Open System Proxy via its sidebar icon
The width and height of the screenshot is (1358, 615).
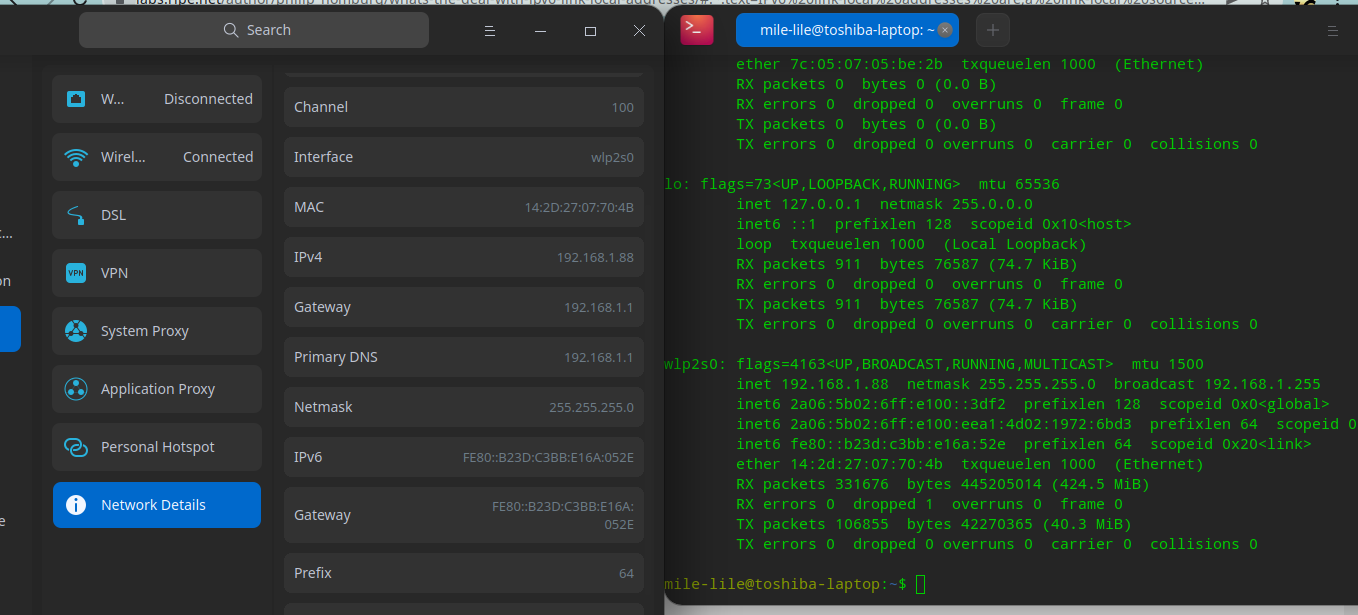point(76,331)
